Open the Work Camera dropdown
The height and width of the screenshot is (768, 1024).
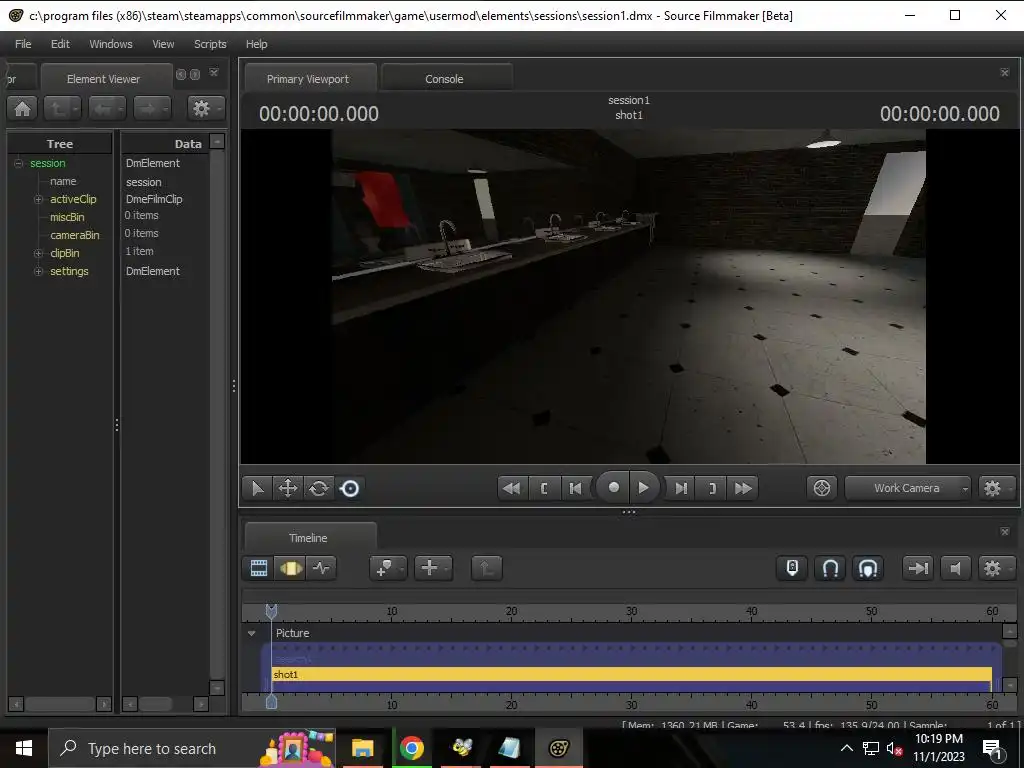[x=908, y=488]
